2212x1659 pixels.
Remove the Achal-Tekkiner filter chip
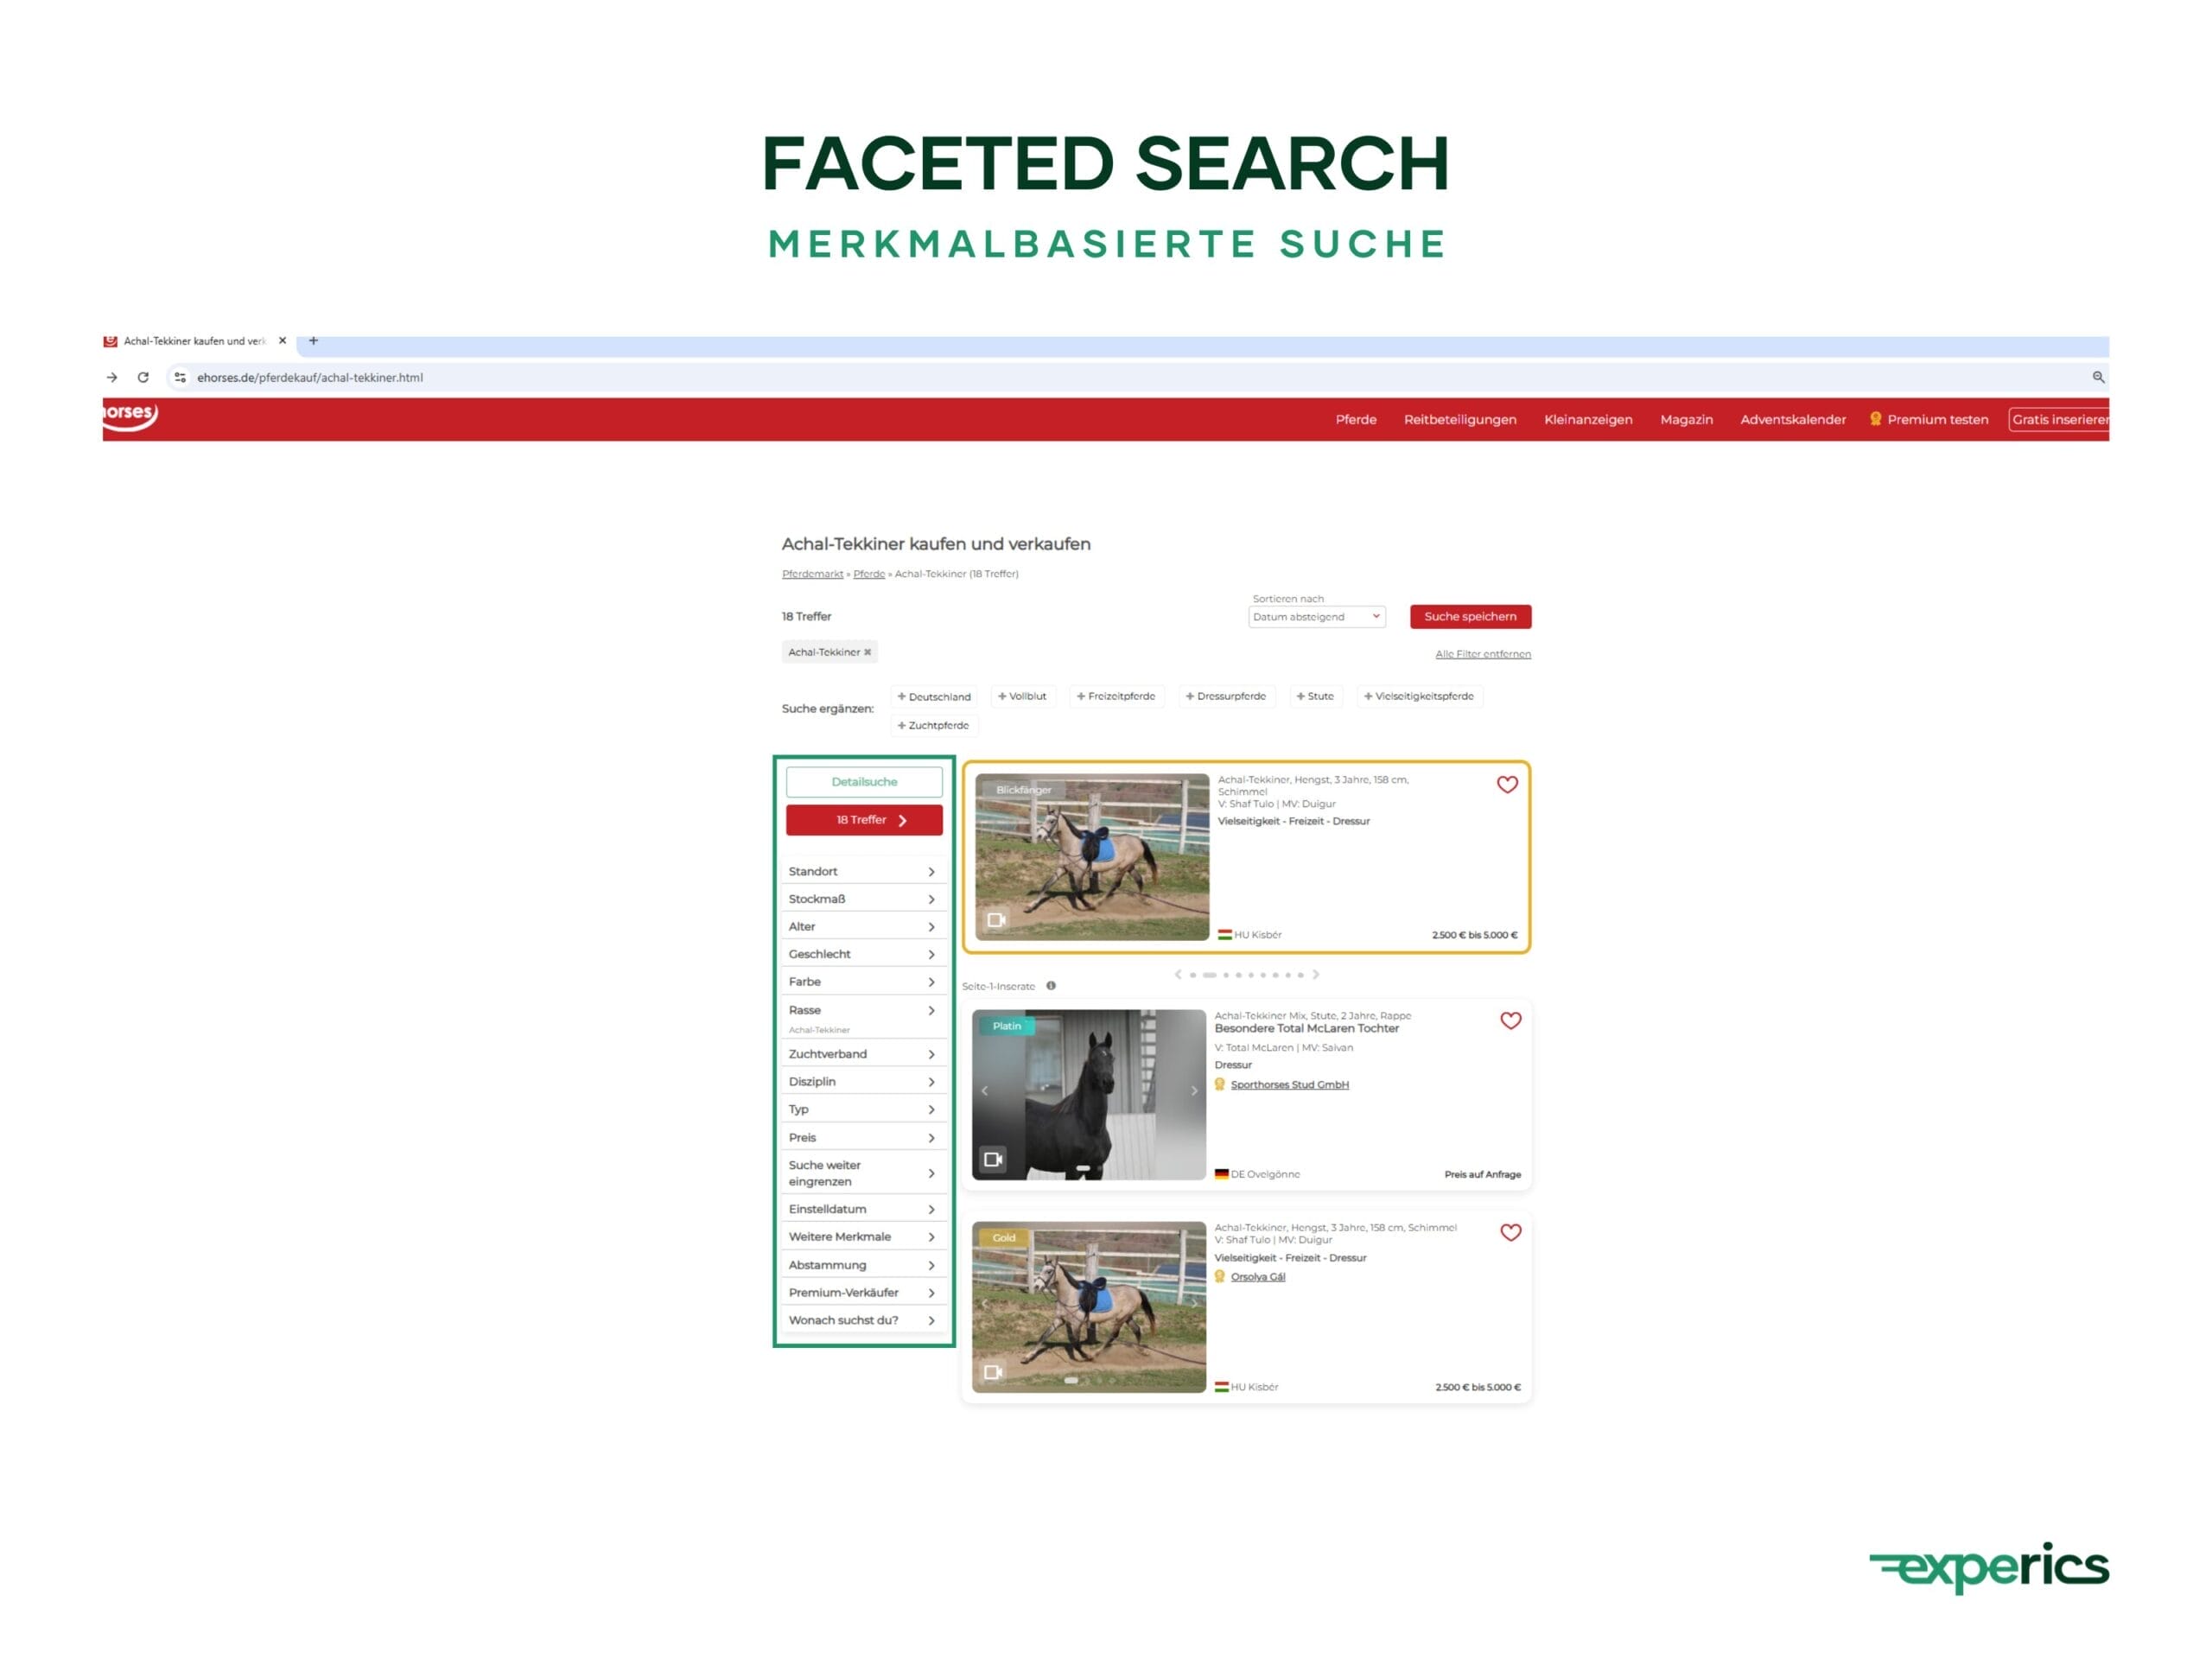click(x=868, y=652)
